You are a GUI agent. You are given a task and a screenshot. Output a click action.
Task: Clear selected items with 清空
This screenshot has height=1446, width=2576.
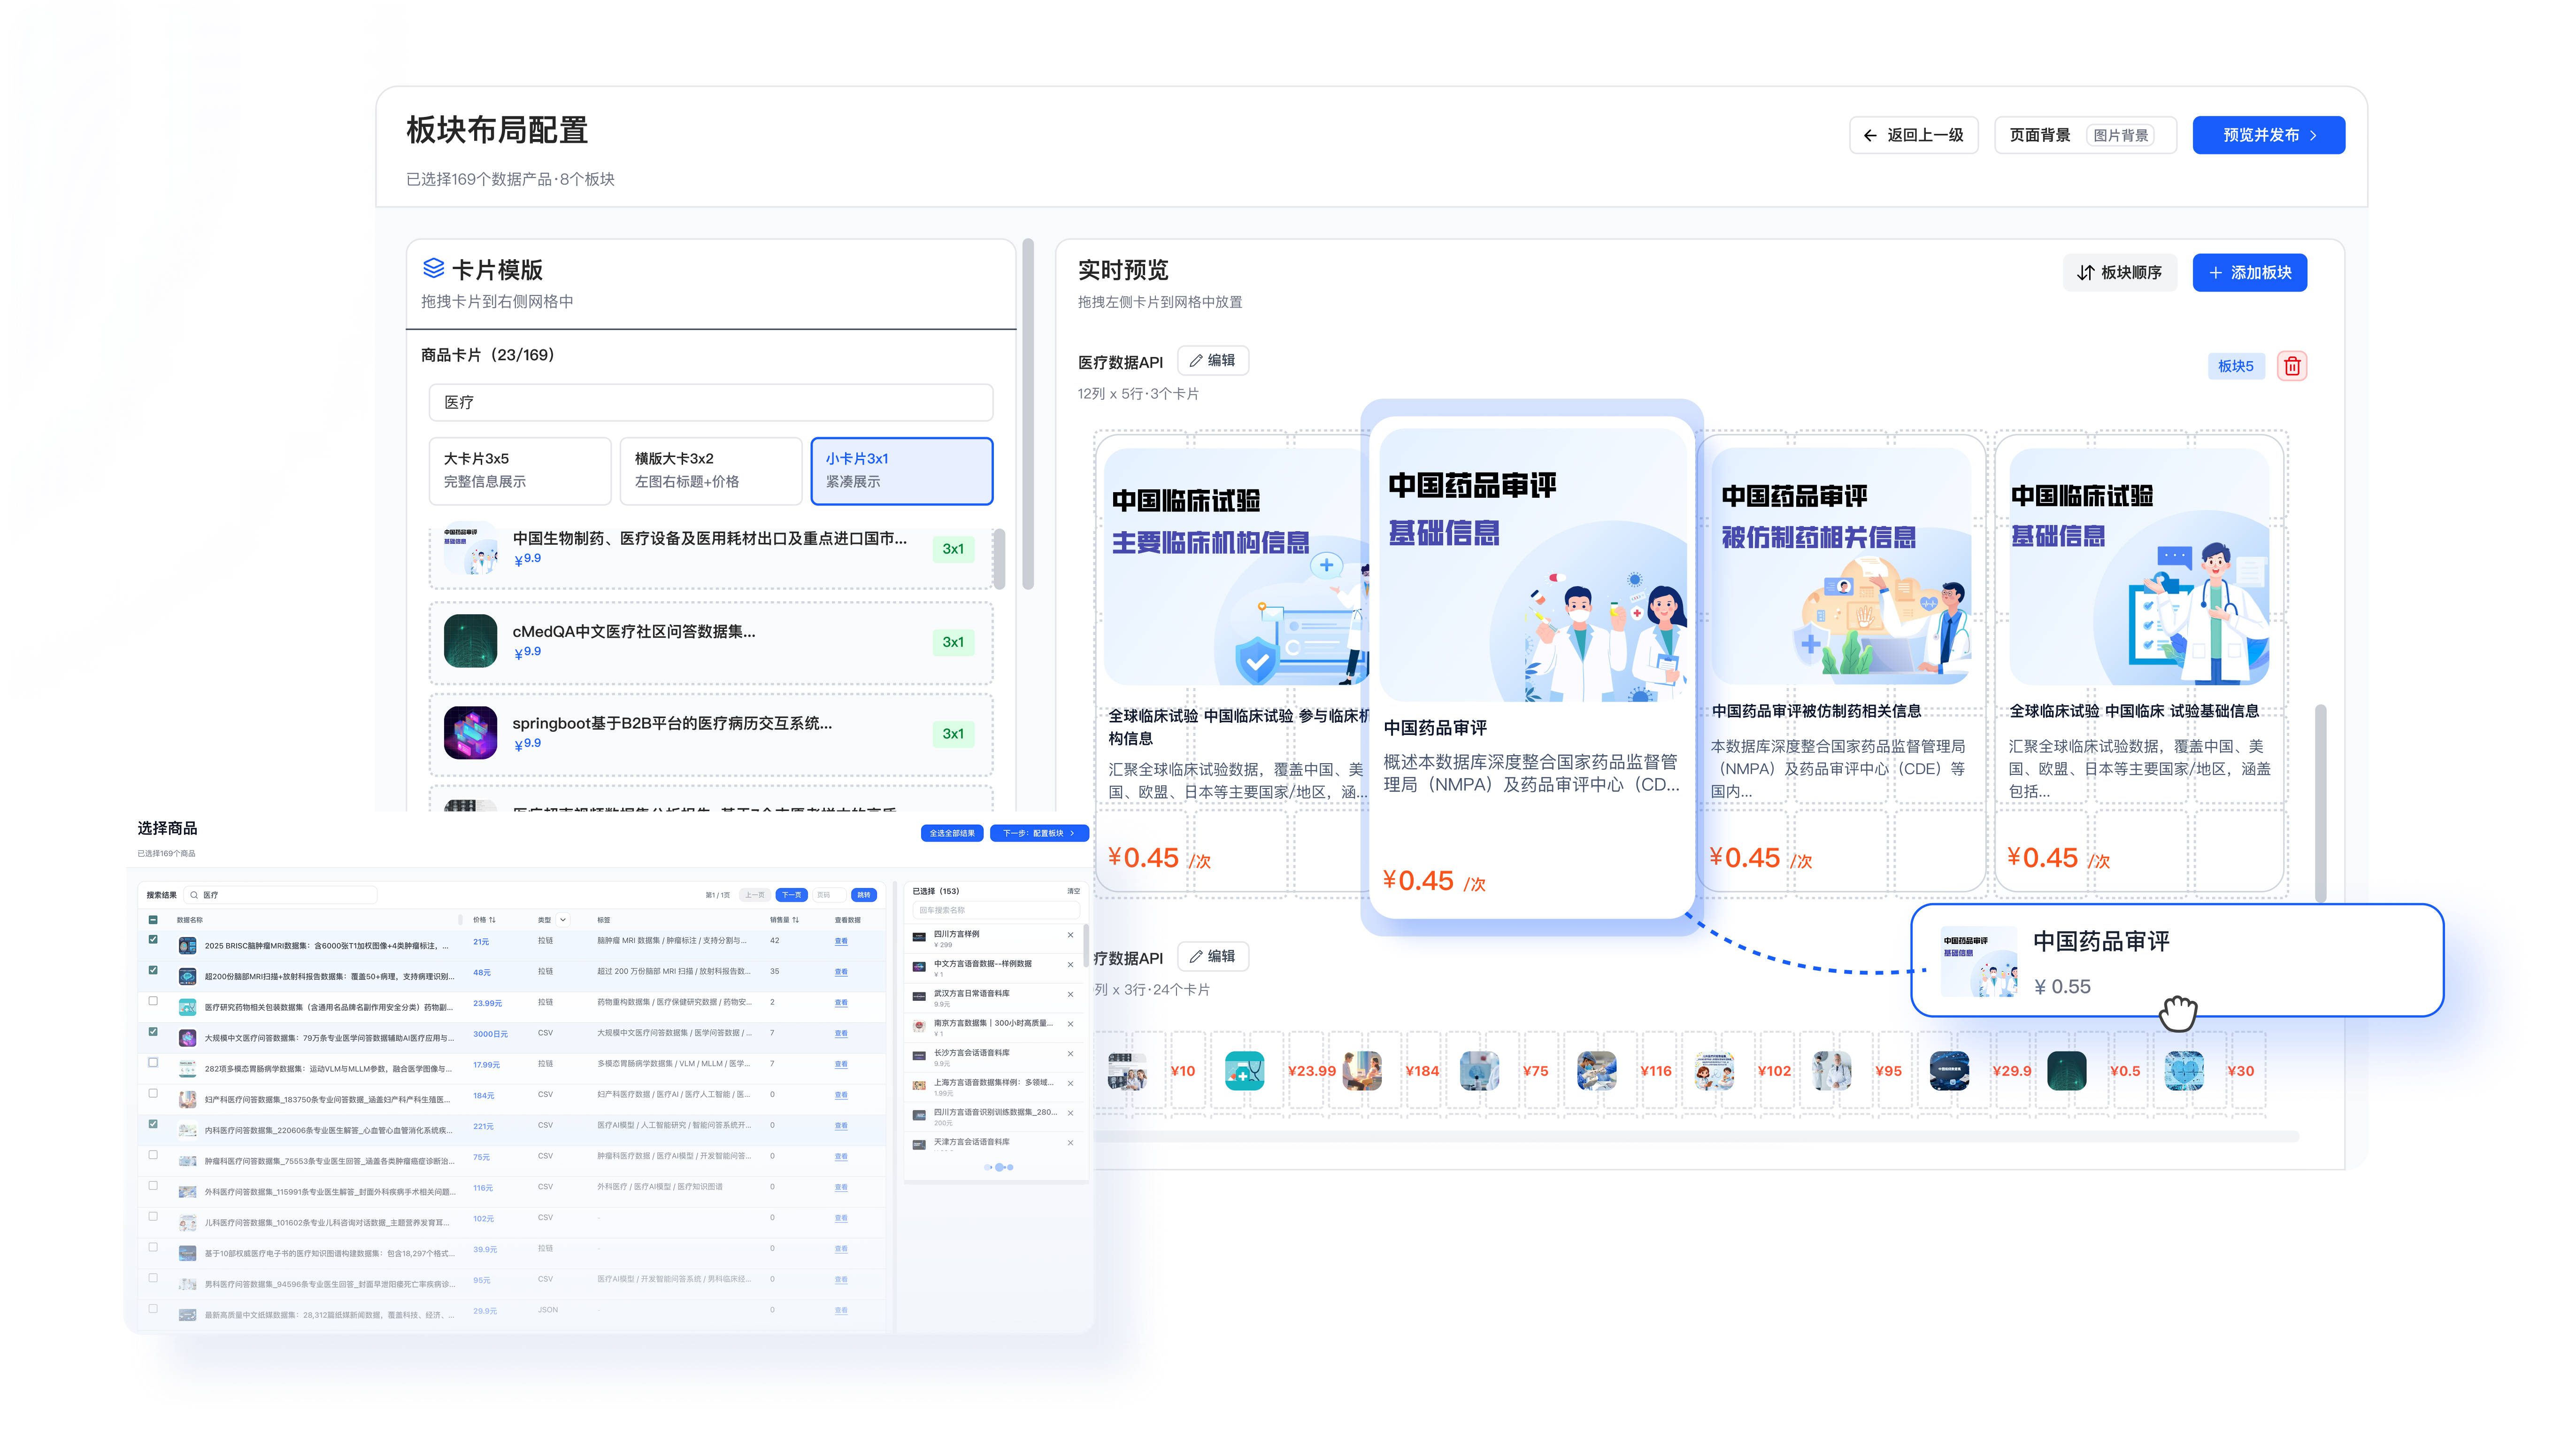click(x=1073, y=891)
